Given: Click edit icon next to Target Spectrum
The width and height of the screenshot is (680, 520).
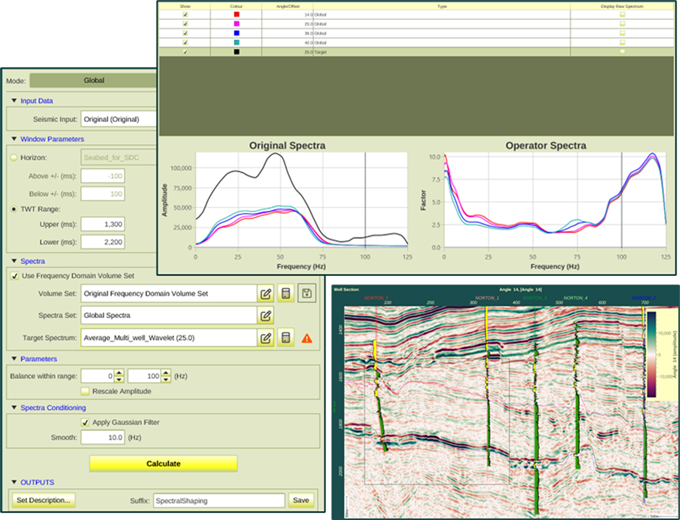Looking at the screenshot, I should 266,337.
